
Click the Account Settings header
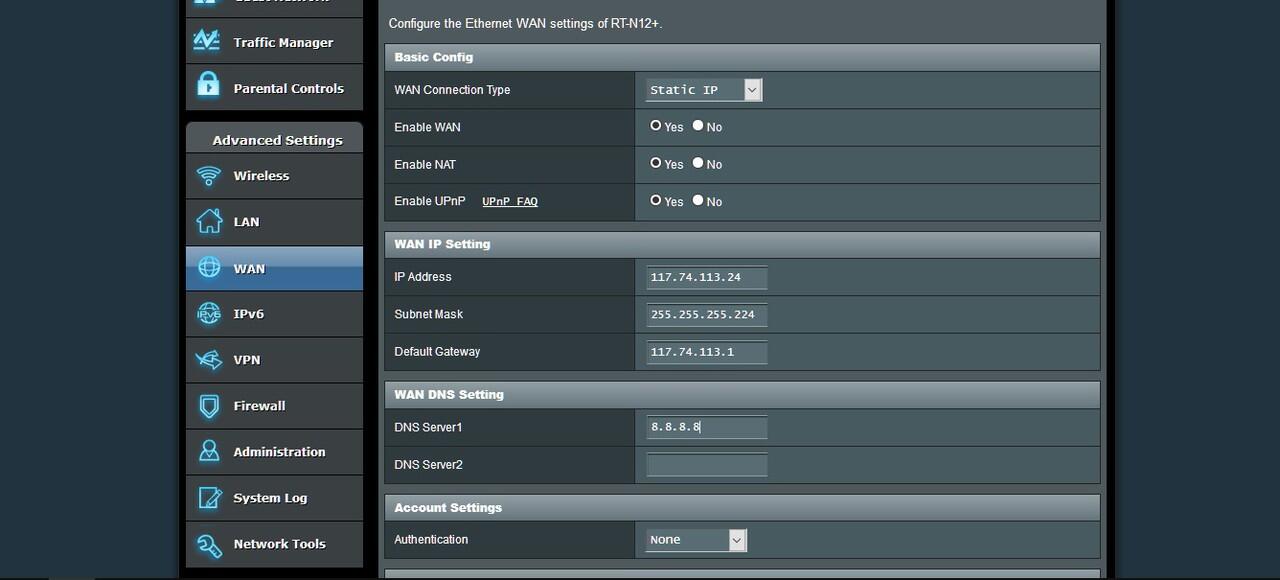[742, 507]
